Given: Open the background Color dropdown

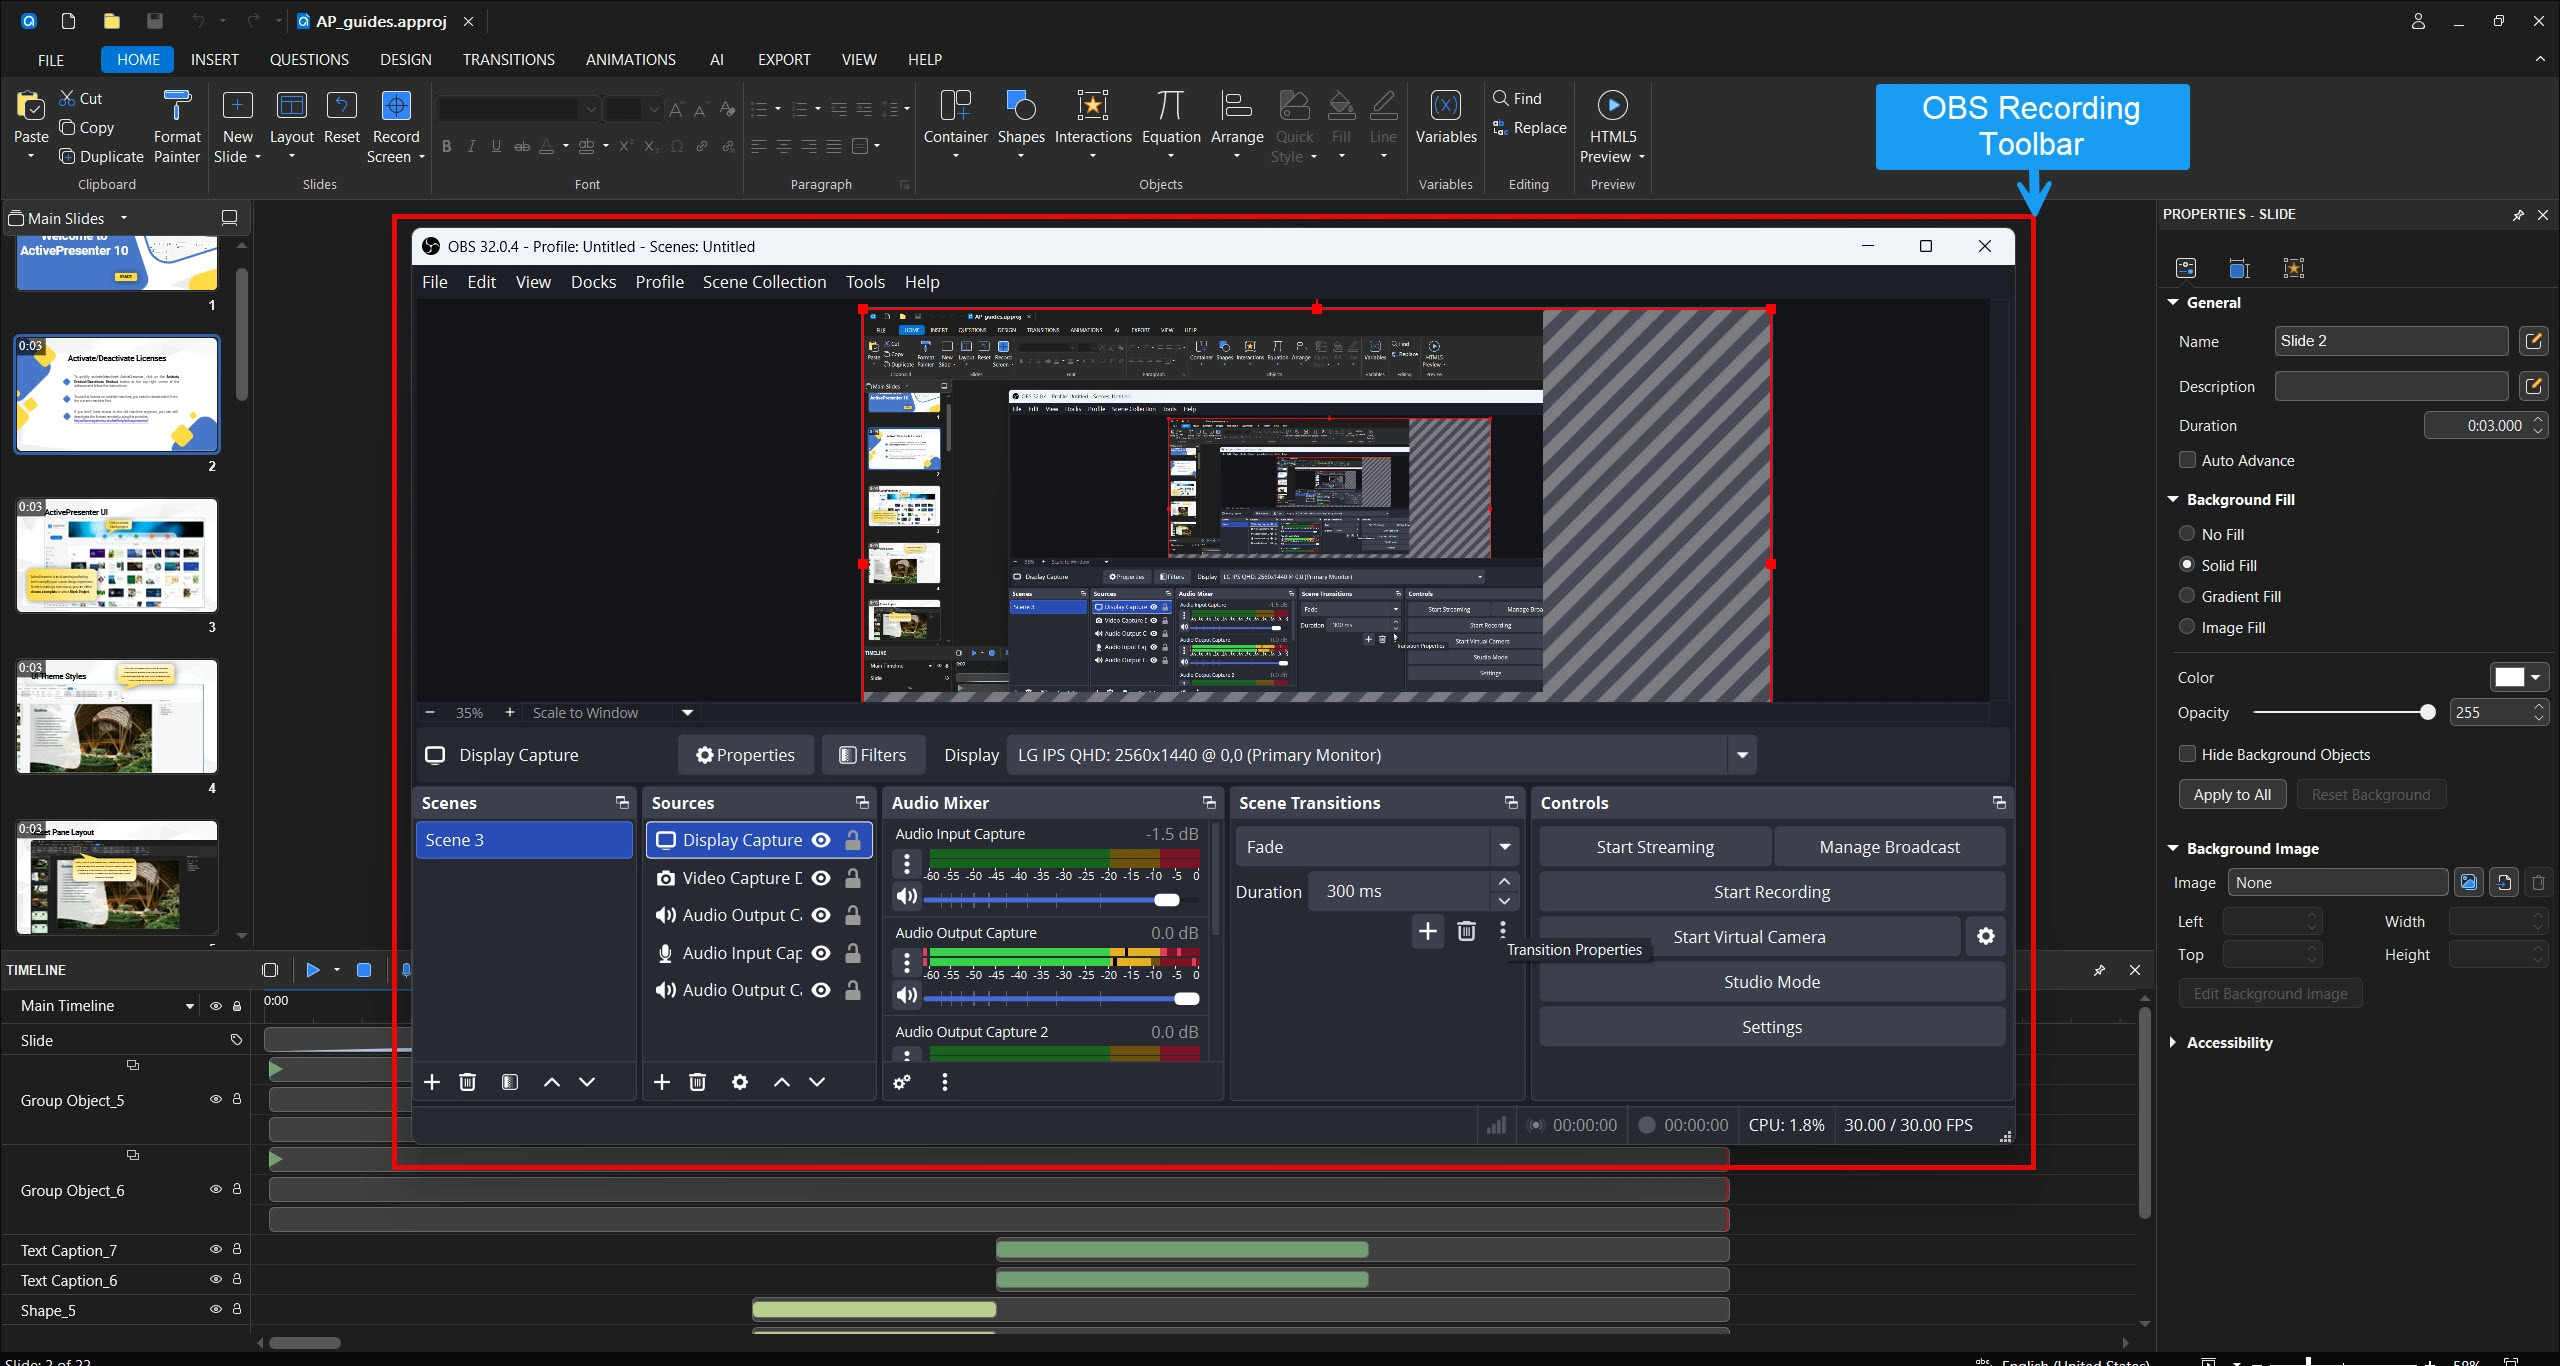Looking at the screenshot, I should [x=2535, y=677].
